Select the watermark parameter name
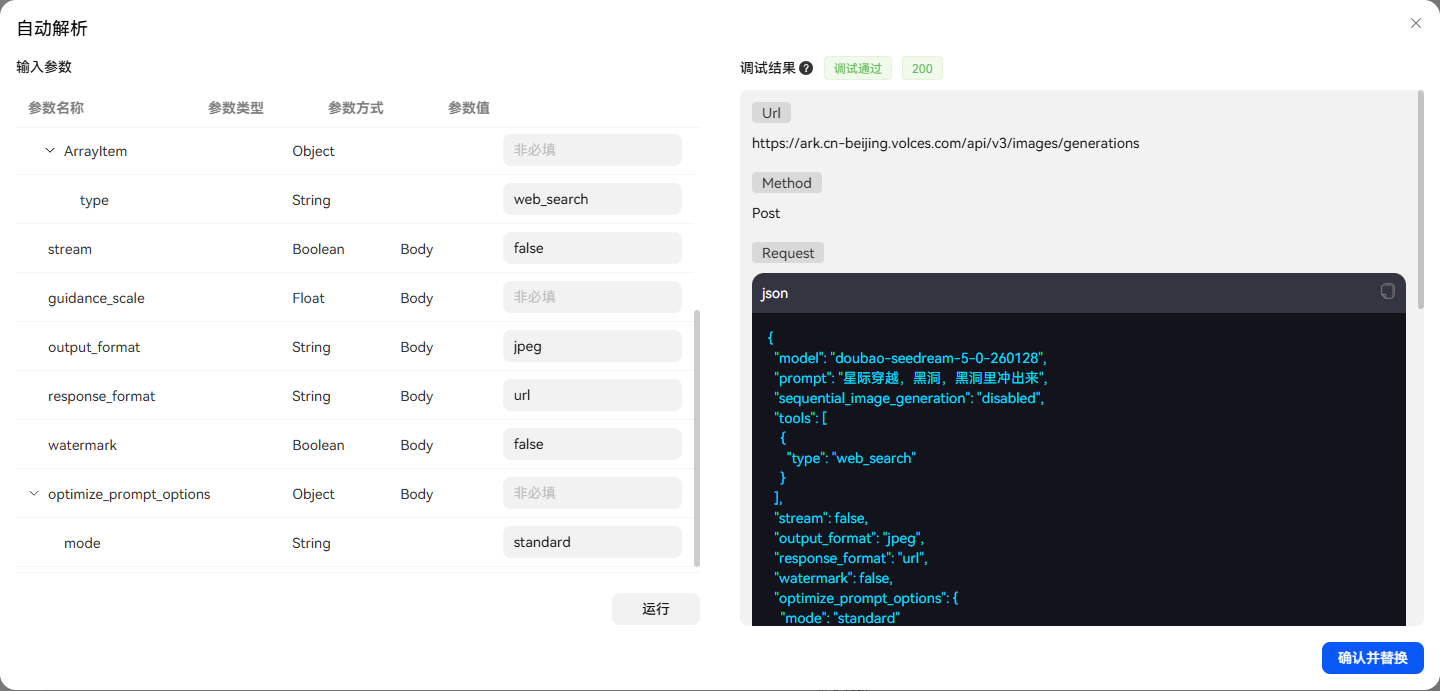This screenshot has width=1440, height=691. click(82, 445)
